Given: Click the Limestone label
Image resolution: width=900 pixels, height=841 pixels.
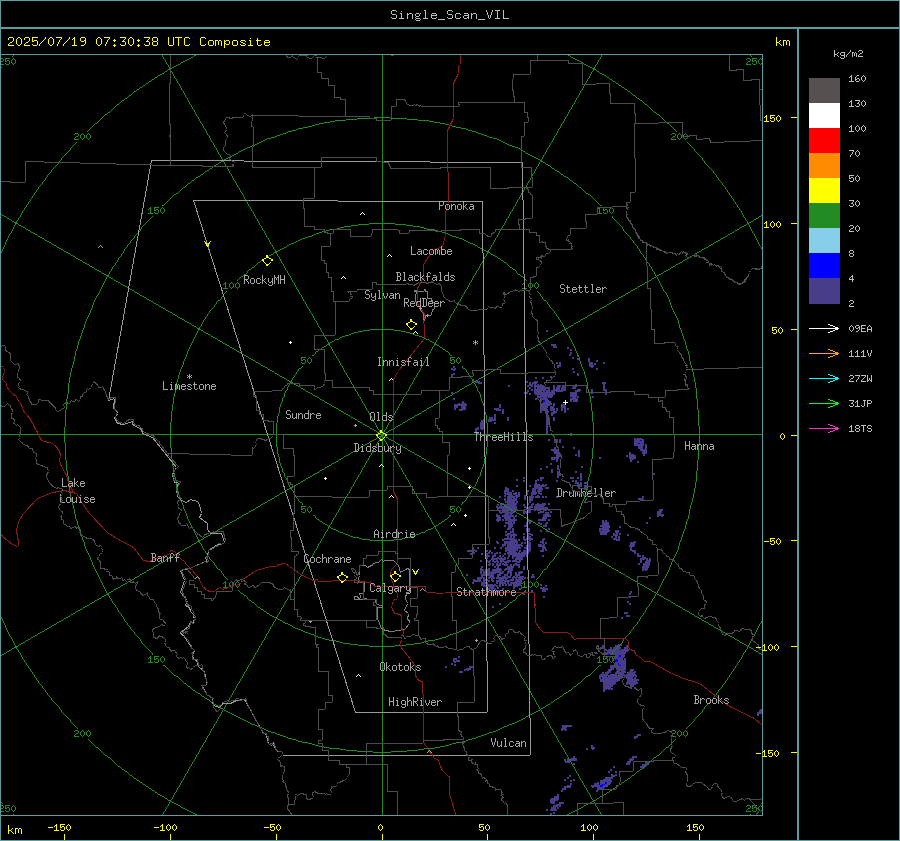Looking at the screenshot, I should click(189, 386).
